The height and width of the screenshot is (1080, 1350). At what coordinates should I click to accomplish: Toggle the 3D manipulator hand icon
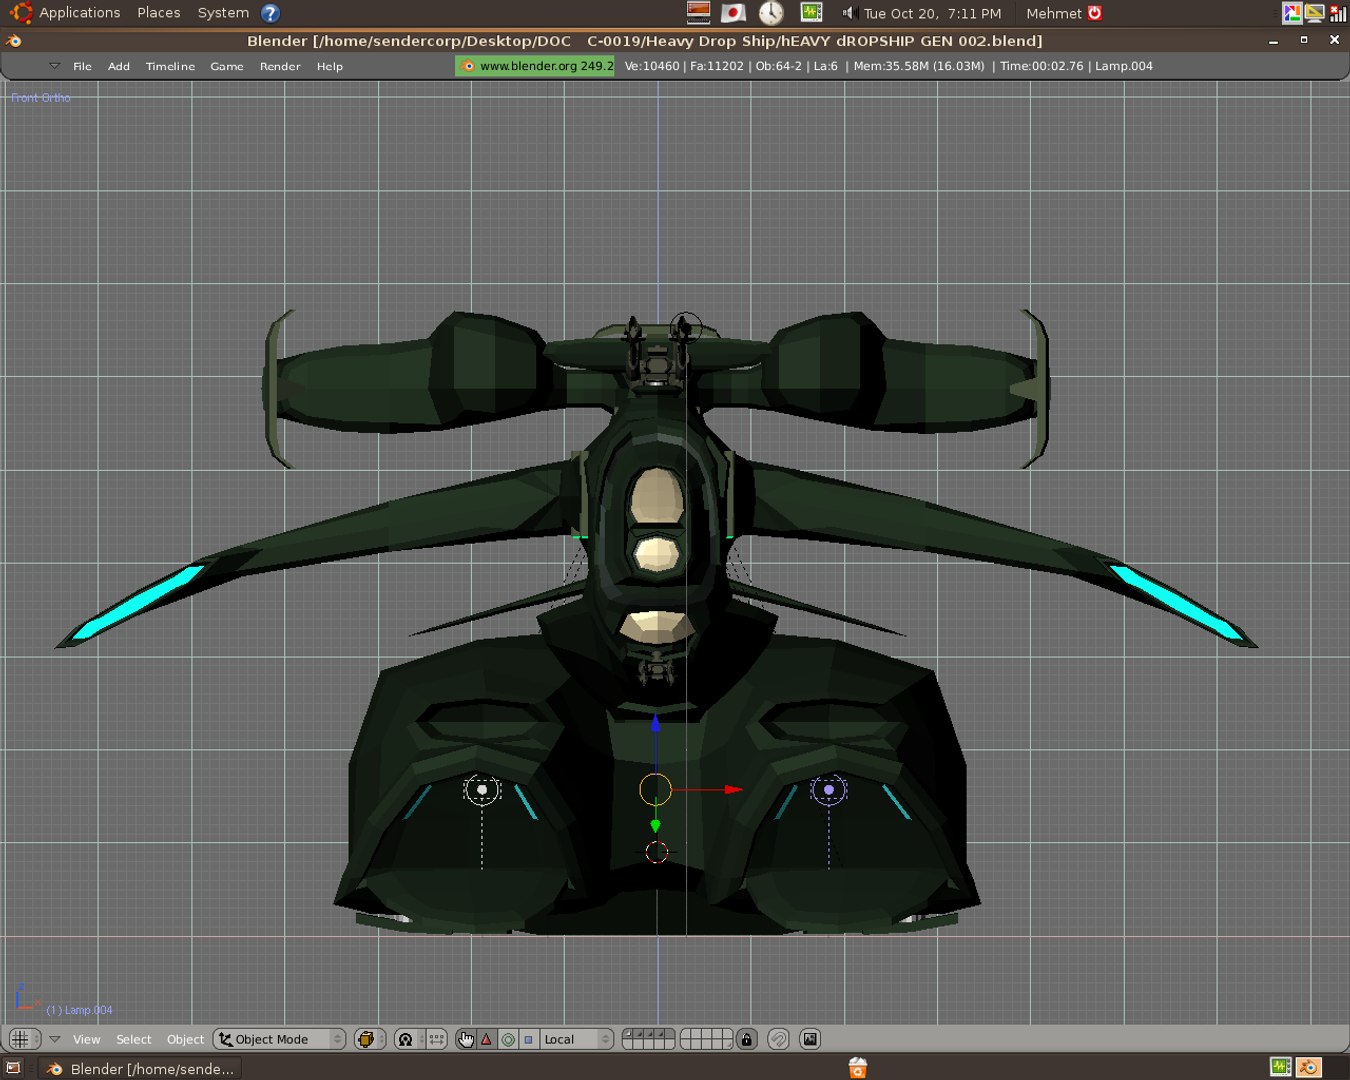pos(466,1039)
